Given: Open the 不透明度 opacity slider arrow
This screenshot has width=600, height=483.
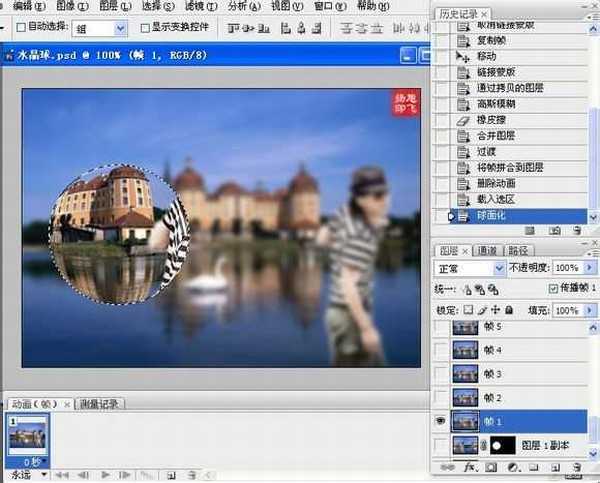Looking at the screenshot, I should click(588, 269).
